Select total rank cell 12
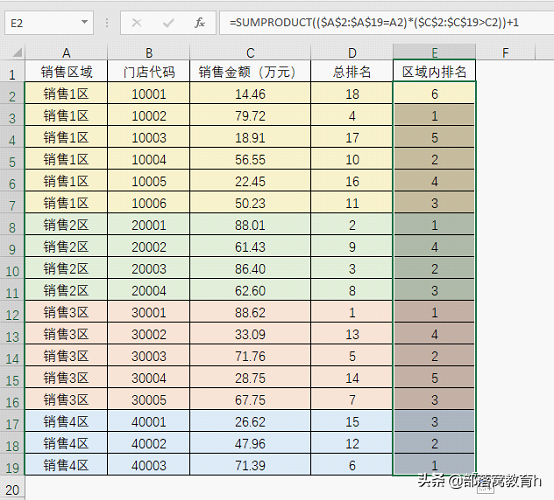The height and width of the screenshot is (500, 554). point(352,443)
